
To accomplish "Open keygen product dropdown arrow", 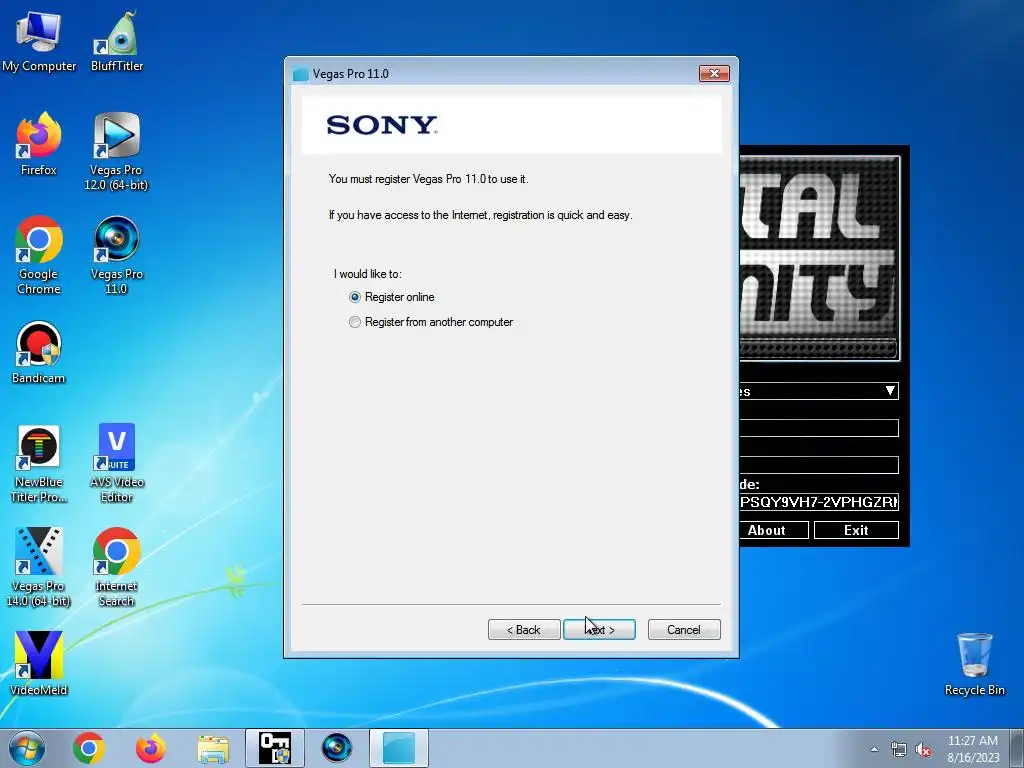I will [889, 391].
